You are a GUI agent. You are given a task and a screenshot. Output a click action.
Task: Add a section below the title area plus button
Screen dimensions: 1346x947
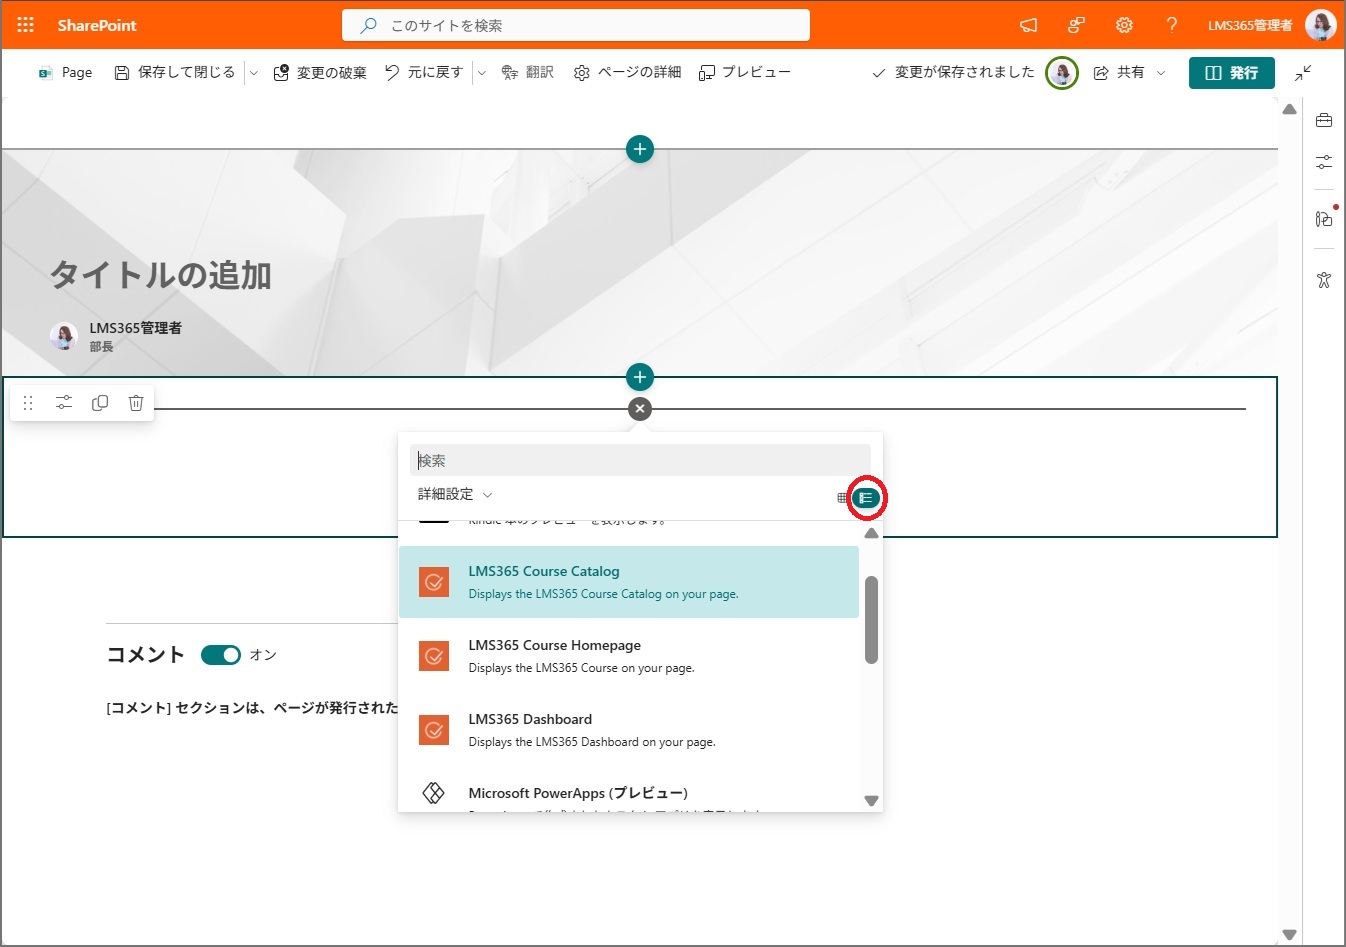point(640,377)
